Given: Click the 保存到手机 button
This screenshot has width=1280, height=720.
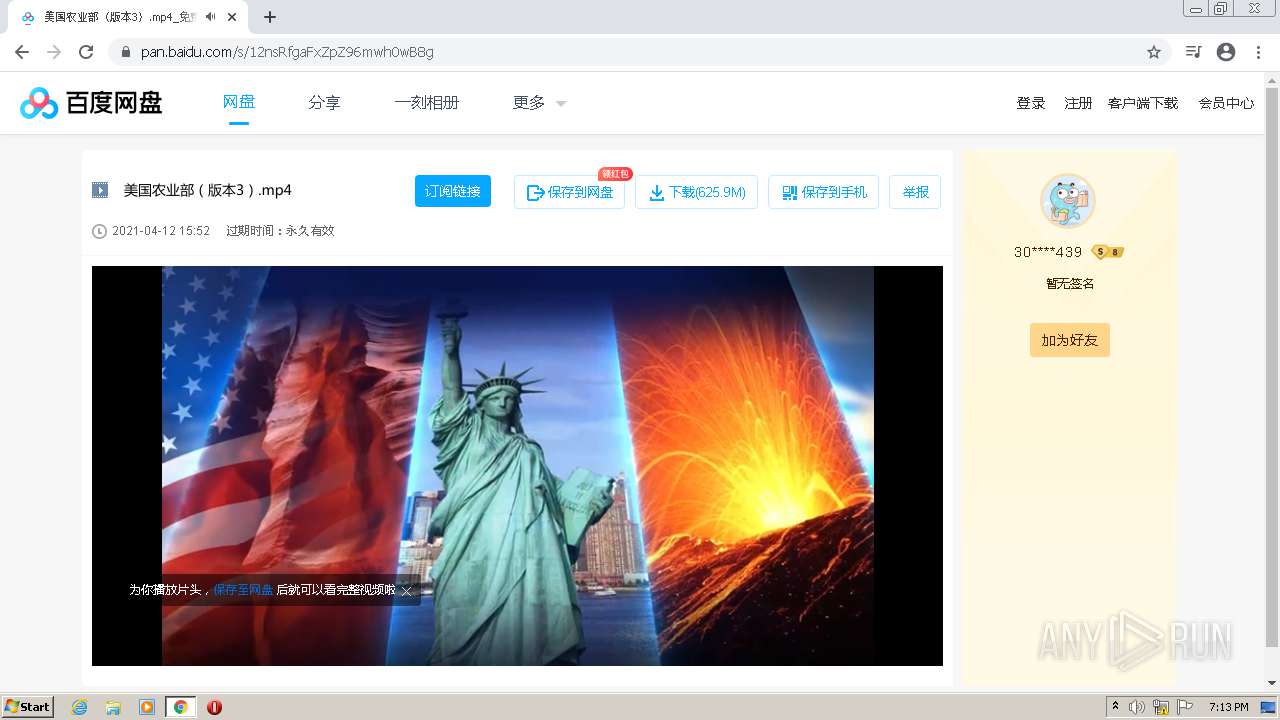Looking at the screenshot, I should pos(823,192).
